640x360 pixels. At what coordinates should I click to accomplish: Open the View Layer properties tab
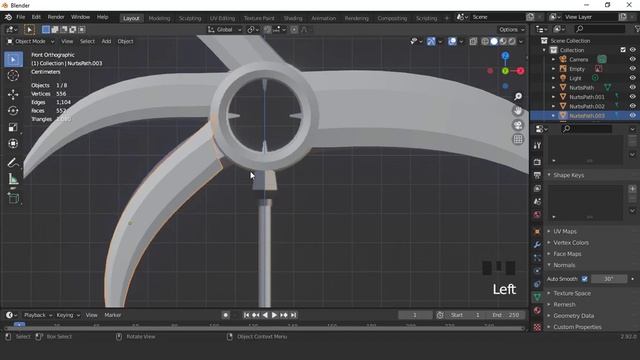(x=537, y=188)
